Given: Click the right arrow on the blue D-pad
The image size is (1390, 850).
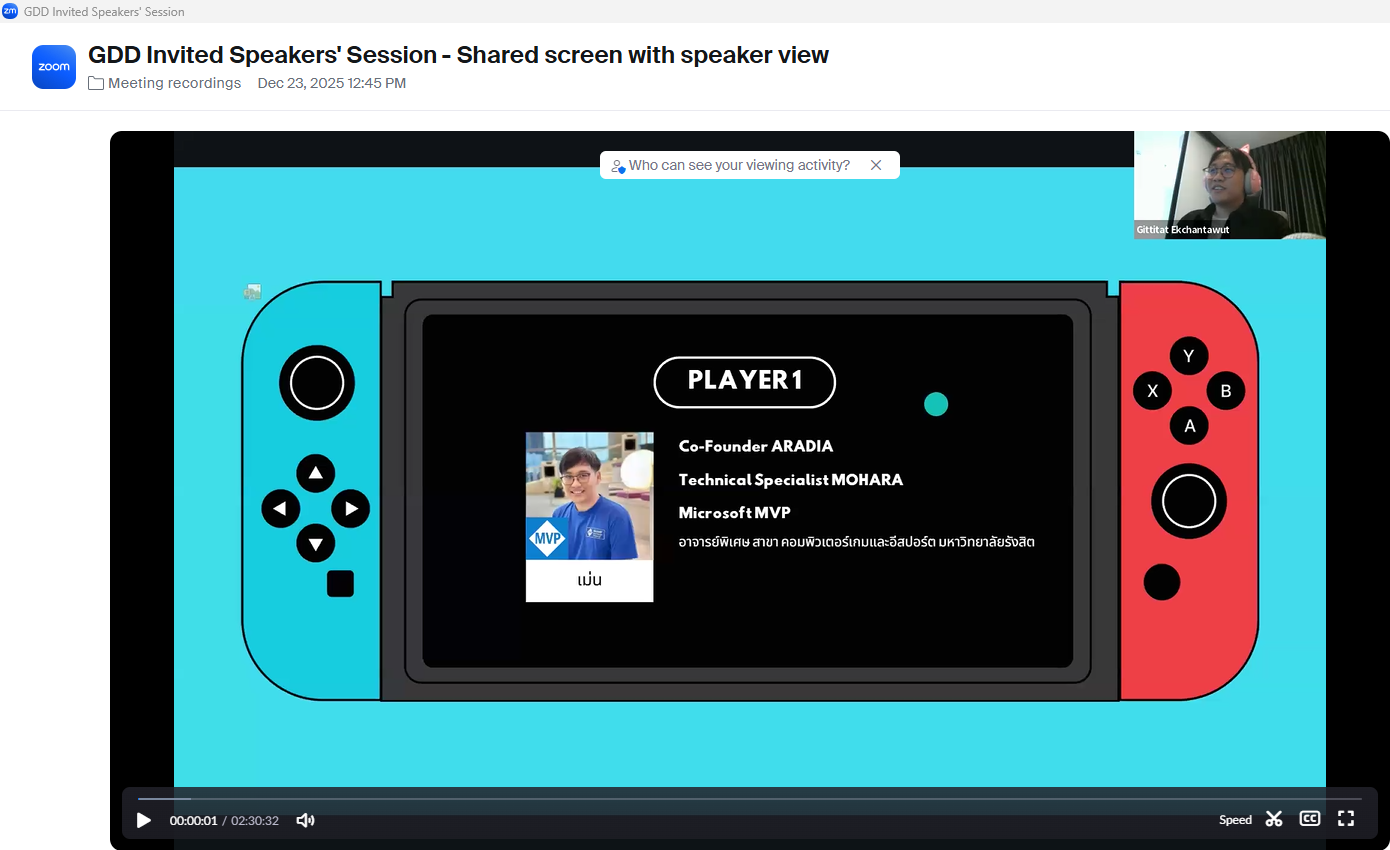Looking at the screenshot, I should (351, 509).
